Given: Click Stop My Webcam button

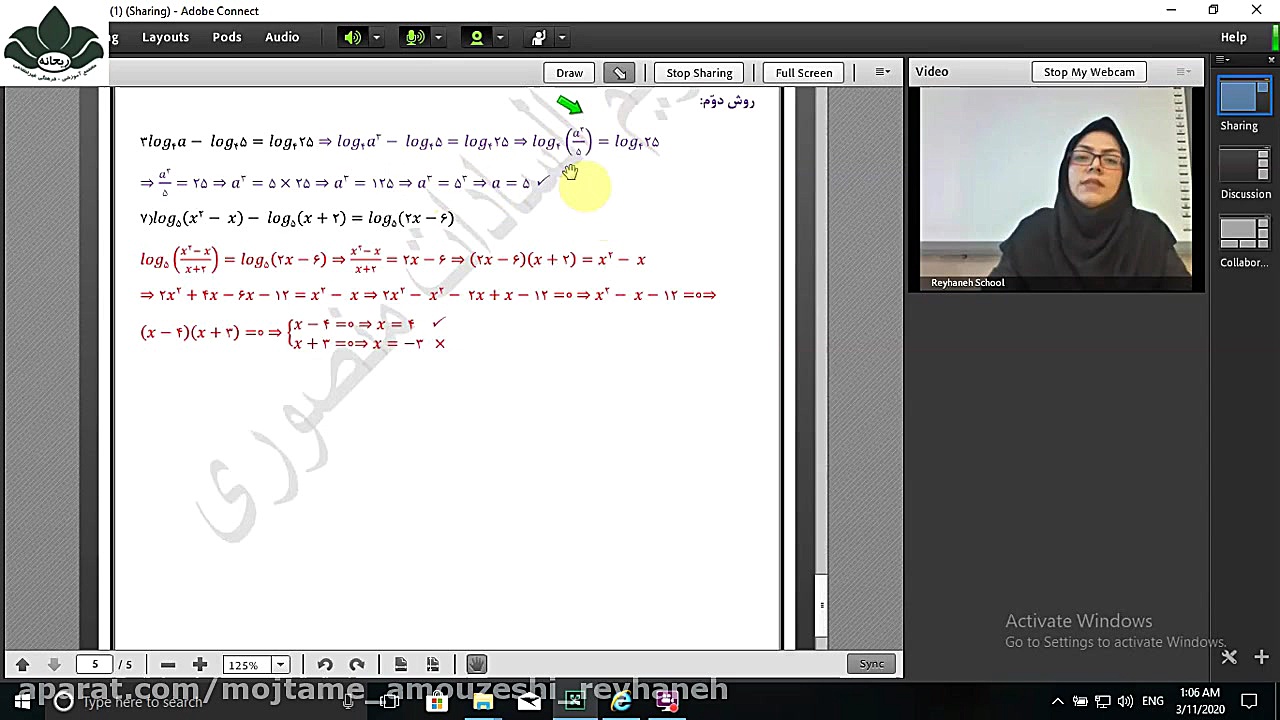Looking at the screenshot, I should point(1089,72).
